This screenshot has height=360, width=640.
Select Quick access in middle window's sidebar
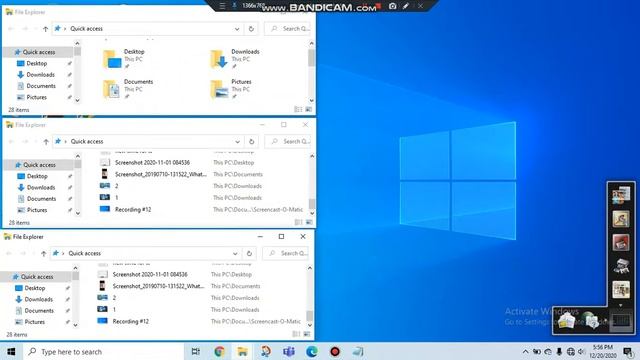[39, 165]
